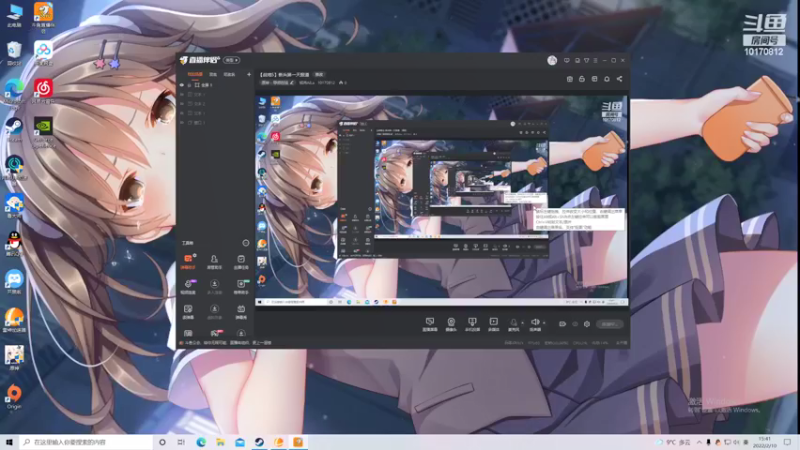The width and height of the screenshot is (800, 450).
Task: Select the Origin desktop icon
Action: click(14, 397)
